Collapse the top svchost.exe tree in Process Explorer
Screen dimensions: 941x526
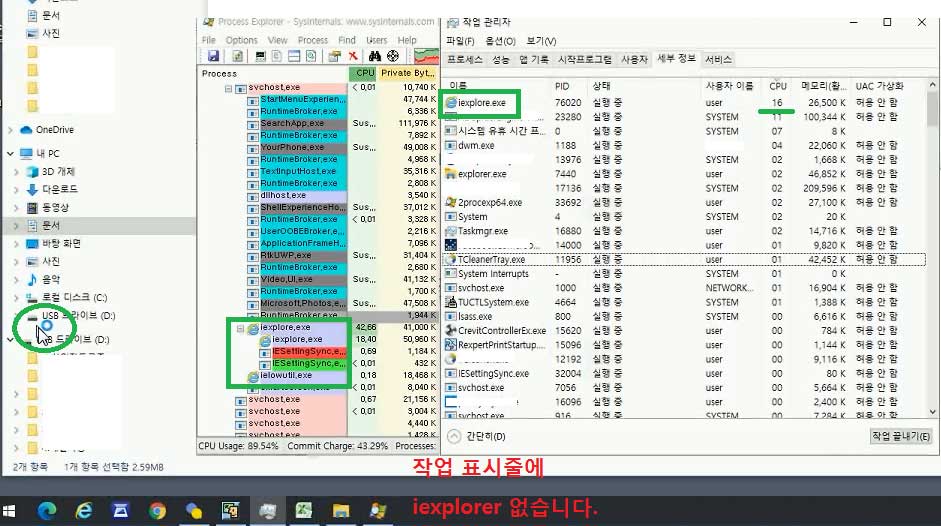tap(228, 88)
